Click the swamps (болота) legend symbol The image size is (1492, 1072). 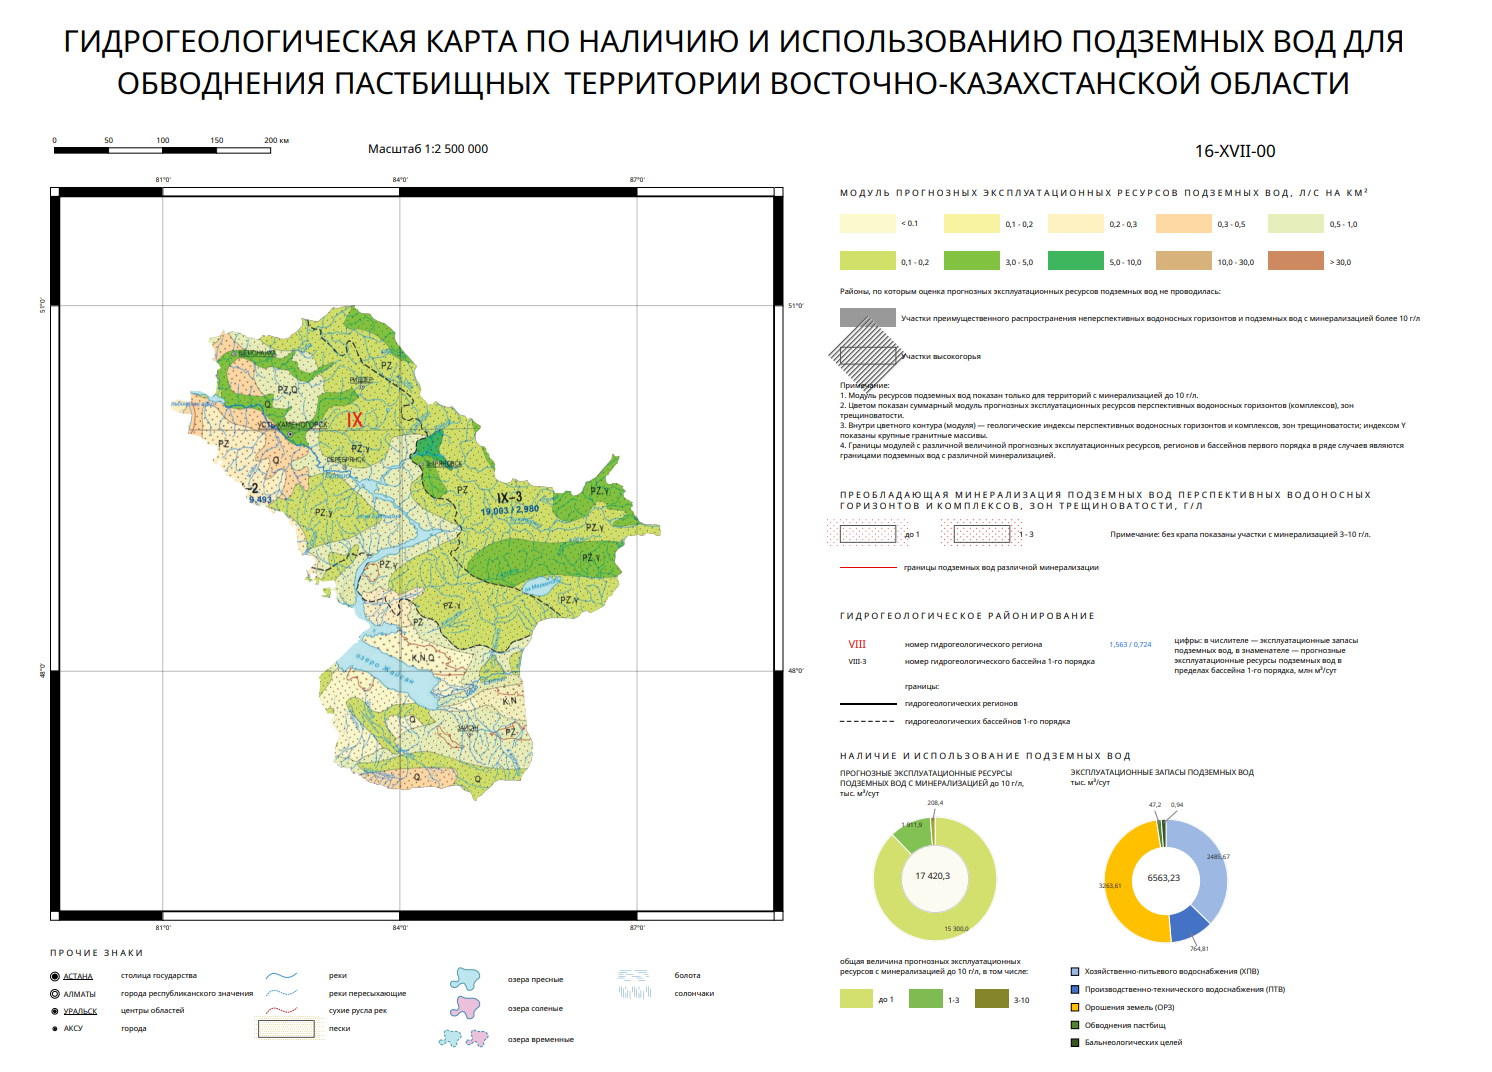634,974
